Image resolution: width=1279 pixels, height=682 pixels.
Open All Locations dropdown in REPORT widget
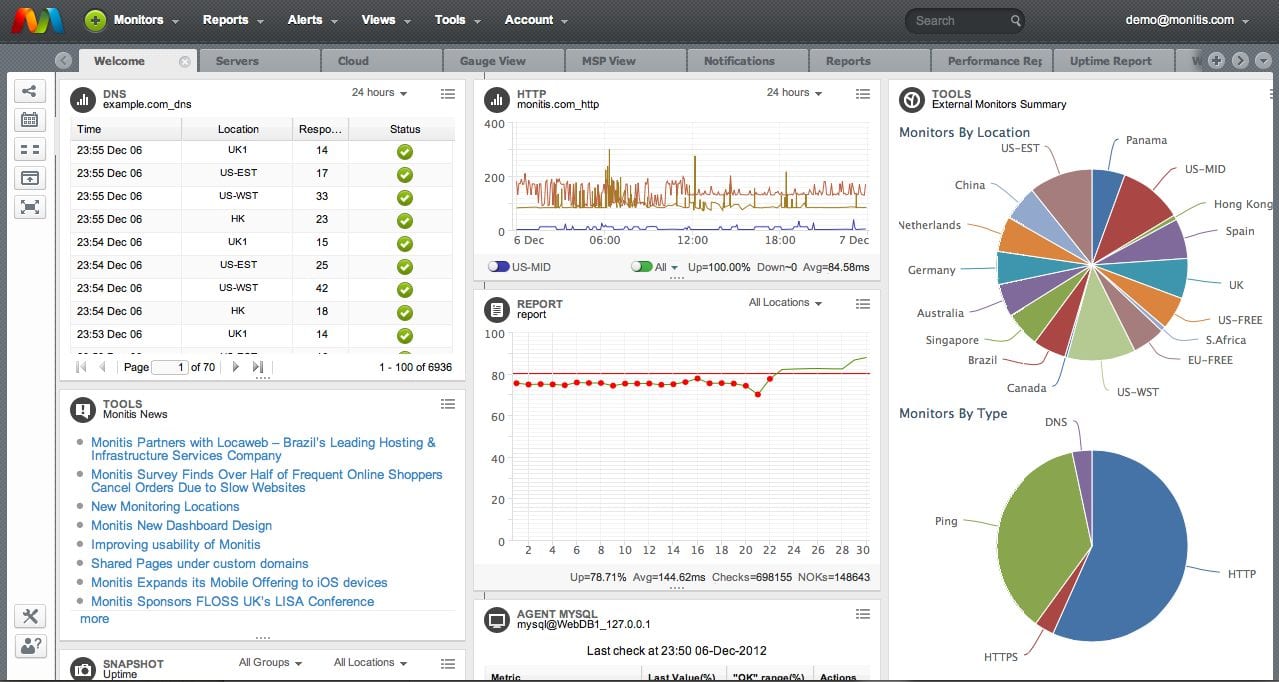click(x=785, y=303)
